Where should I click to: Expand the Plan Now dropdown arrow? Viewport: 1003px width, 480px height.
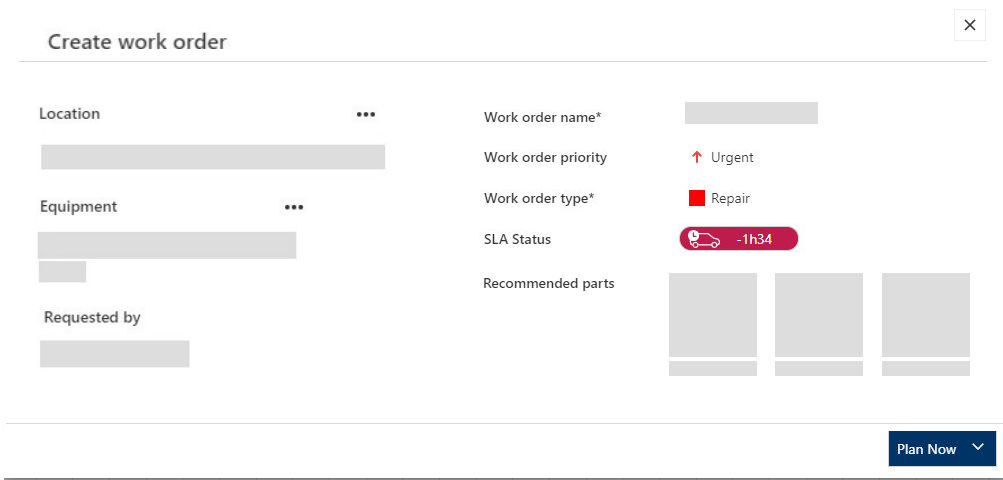pyautogui.click(x=977, y=447)
